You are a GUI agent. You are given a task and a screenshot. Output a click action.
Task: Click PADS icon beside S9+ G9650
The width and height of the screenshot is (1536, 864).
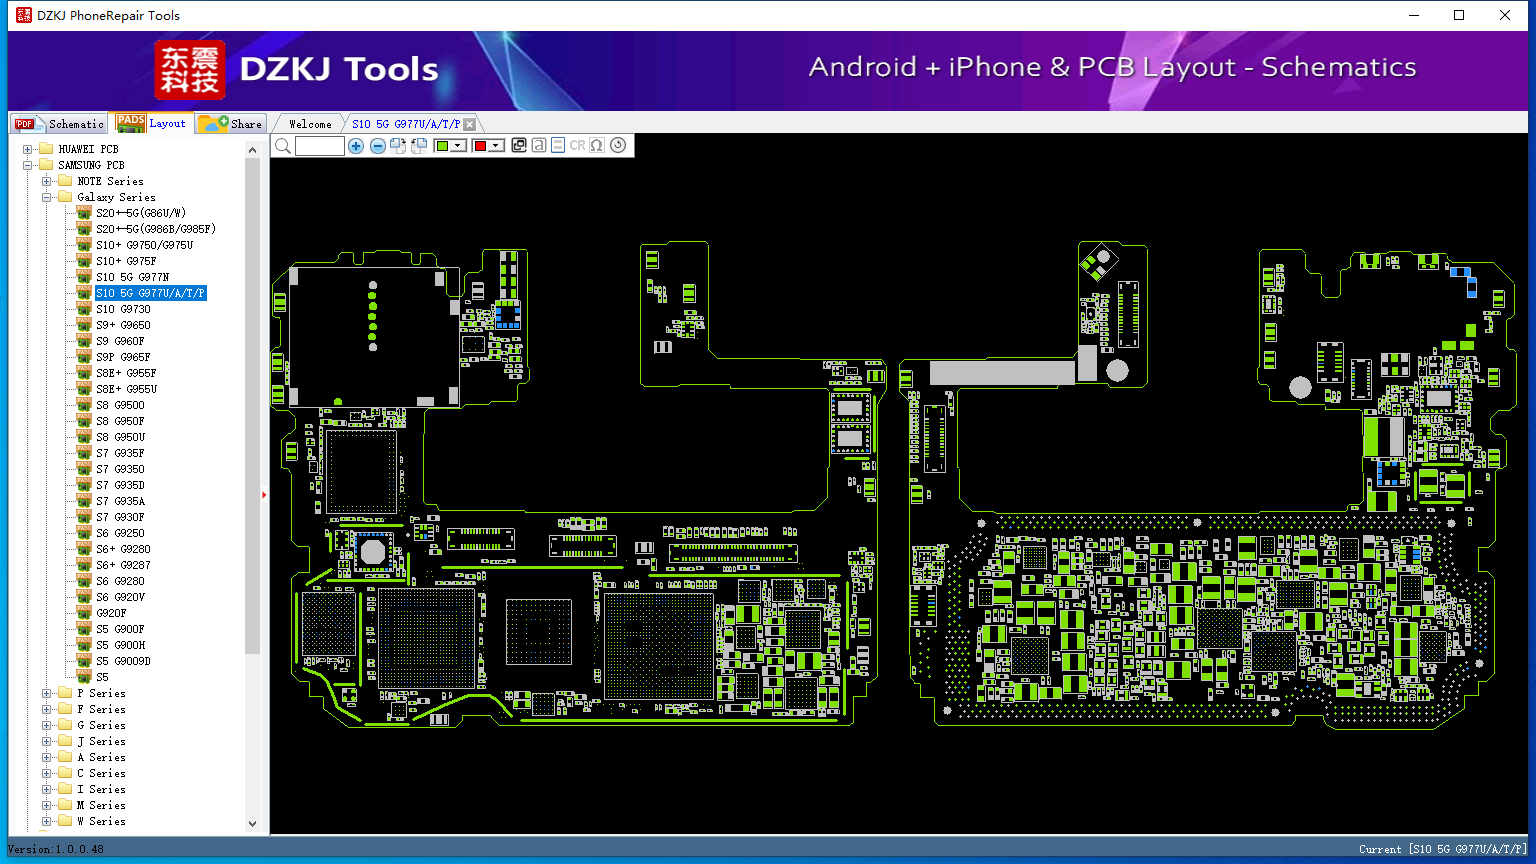coord(84,325)
